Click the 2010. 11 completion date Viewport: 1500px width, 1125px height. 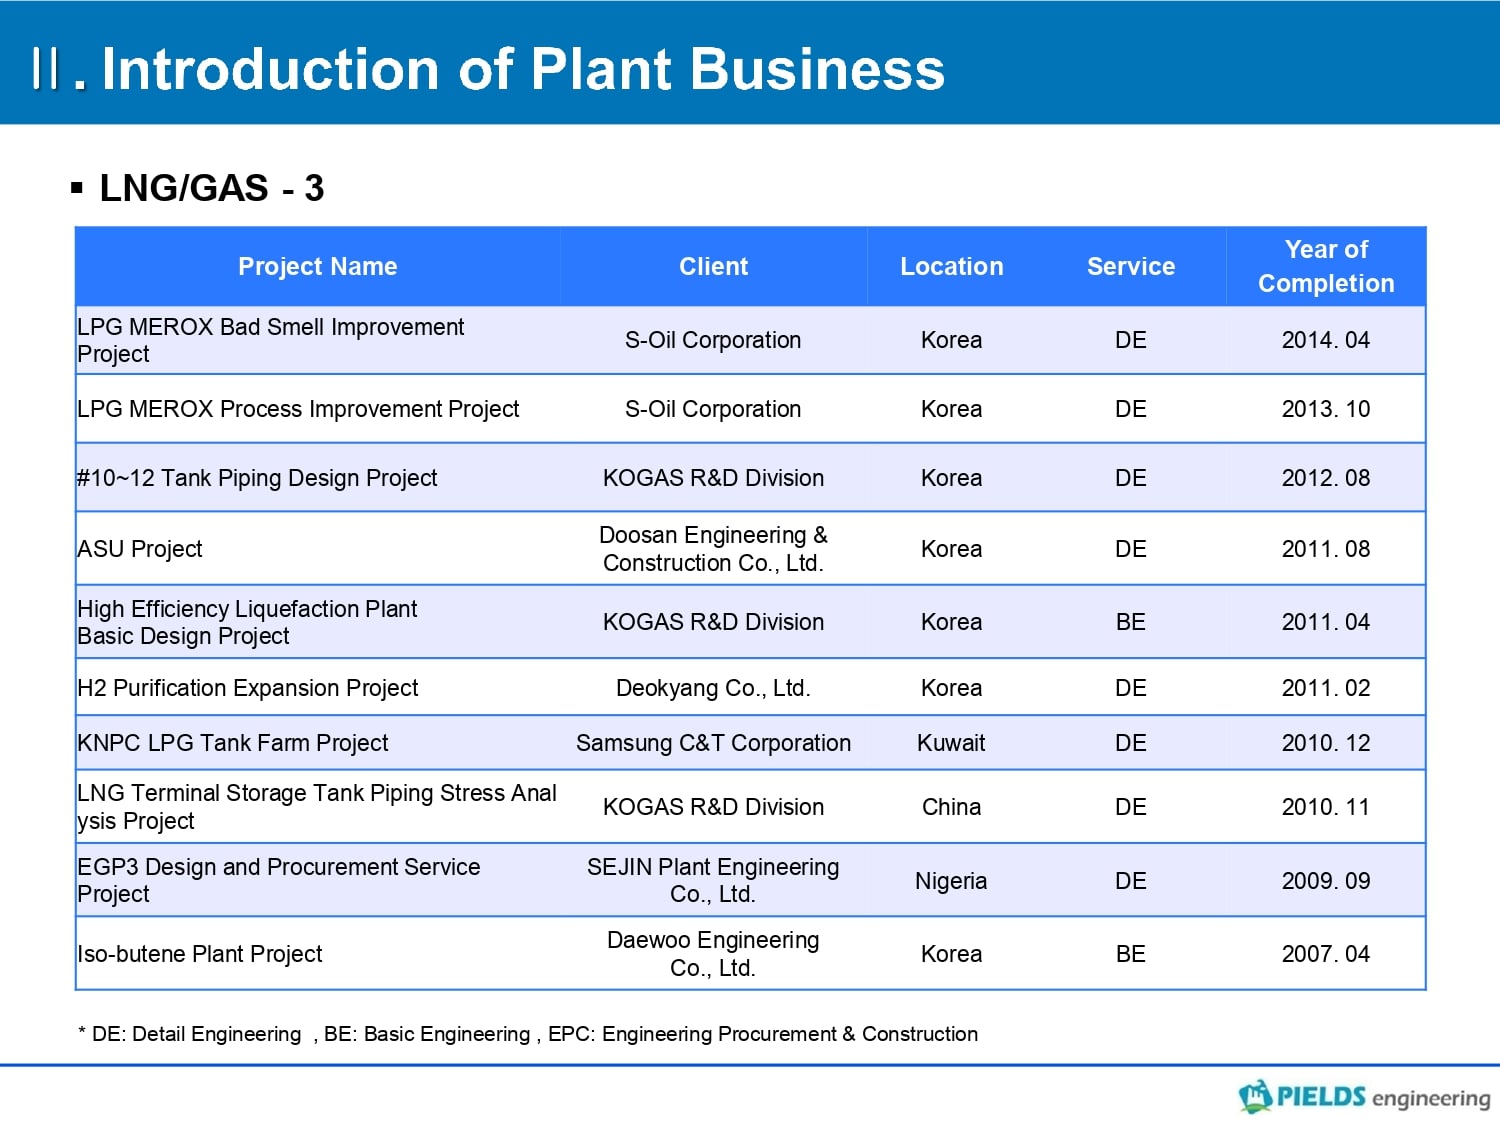(x=1326, y=807)
